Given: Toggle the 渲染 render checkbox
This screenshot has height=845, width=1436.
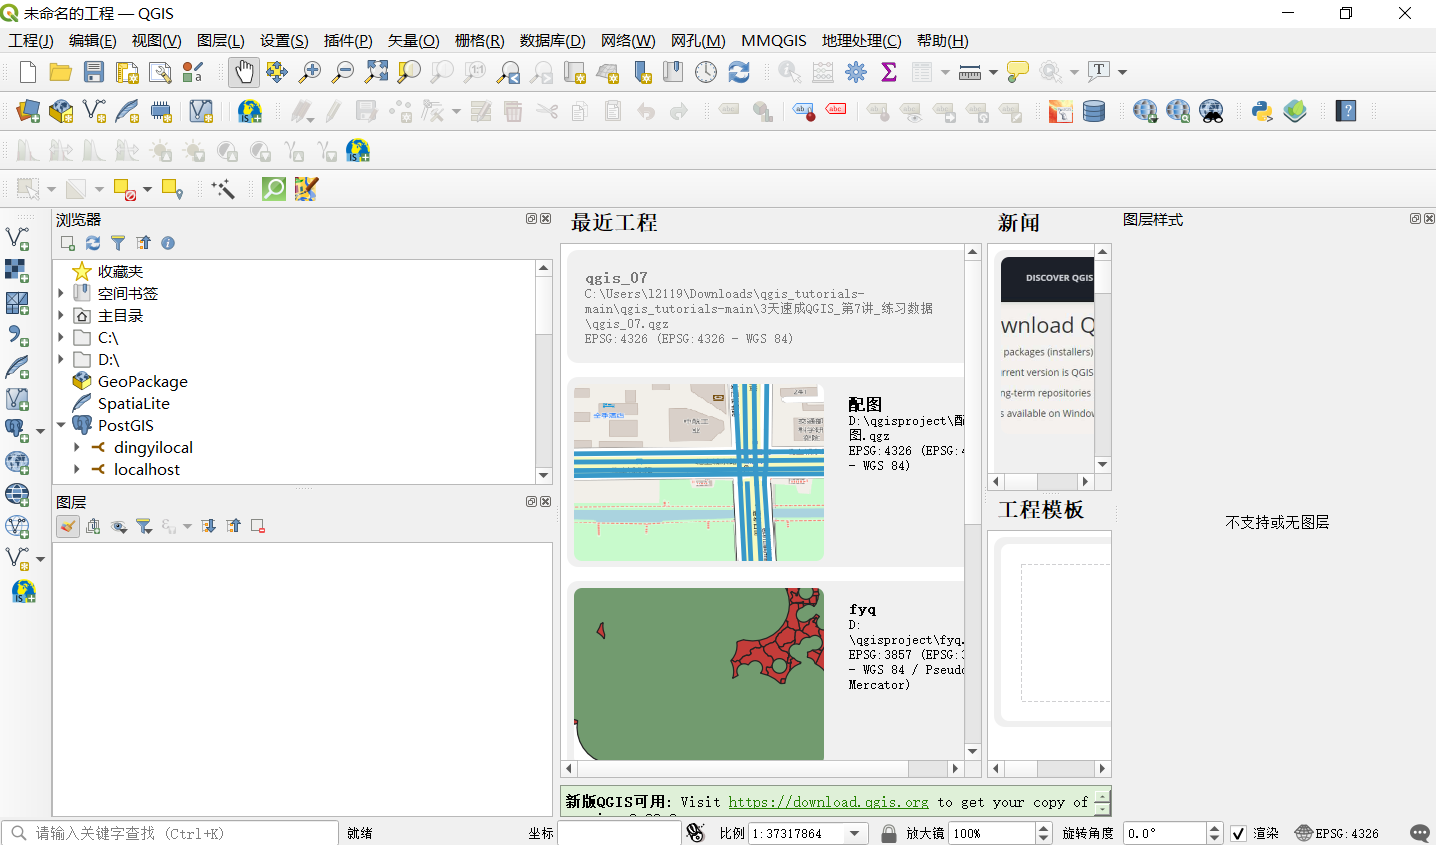Looking at the screenshot, I should point(1239,833).
